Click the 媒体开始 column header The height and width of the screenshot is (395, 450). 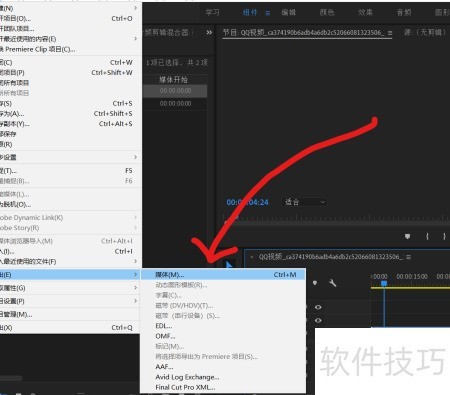pyautogui.click(x=173, y=79)
